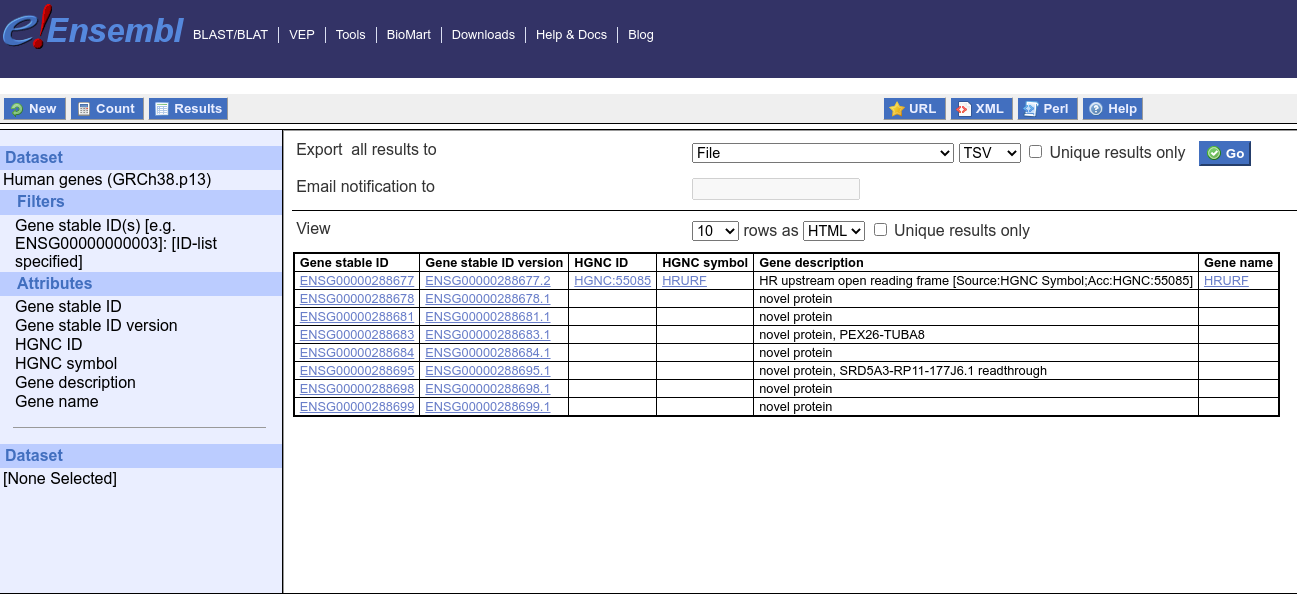
Task: Select Gene name attribute in sidebar
Action: [x=57, y=402]
